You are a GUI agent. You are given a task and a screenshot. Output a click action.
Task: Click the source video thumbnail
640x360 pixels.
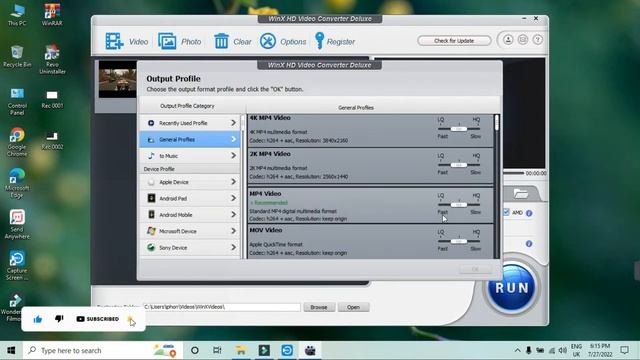(x=118, y=80)
